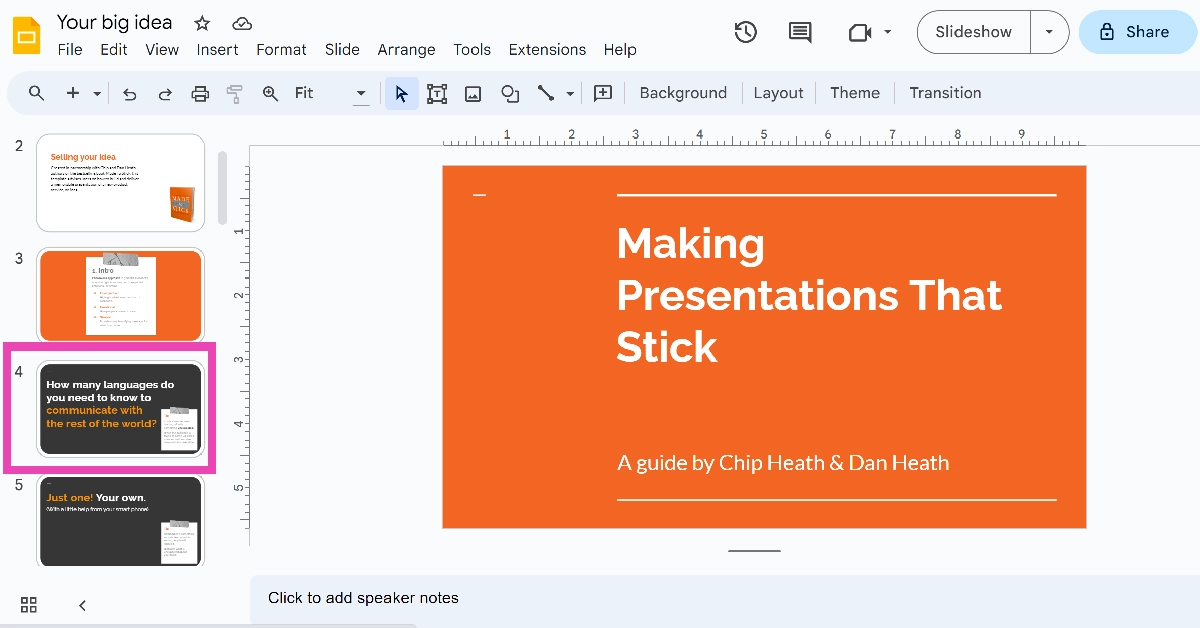
Task: Expand the Slideshow options arrow
Action: coord(1049,32)
